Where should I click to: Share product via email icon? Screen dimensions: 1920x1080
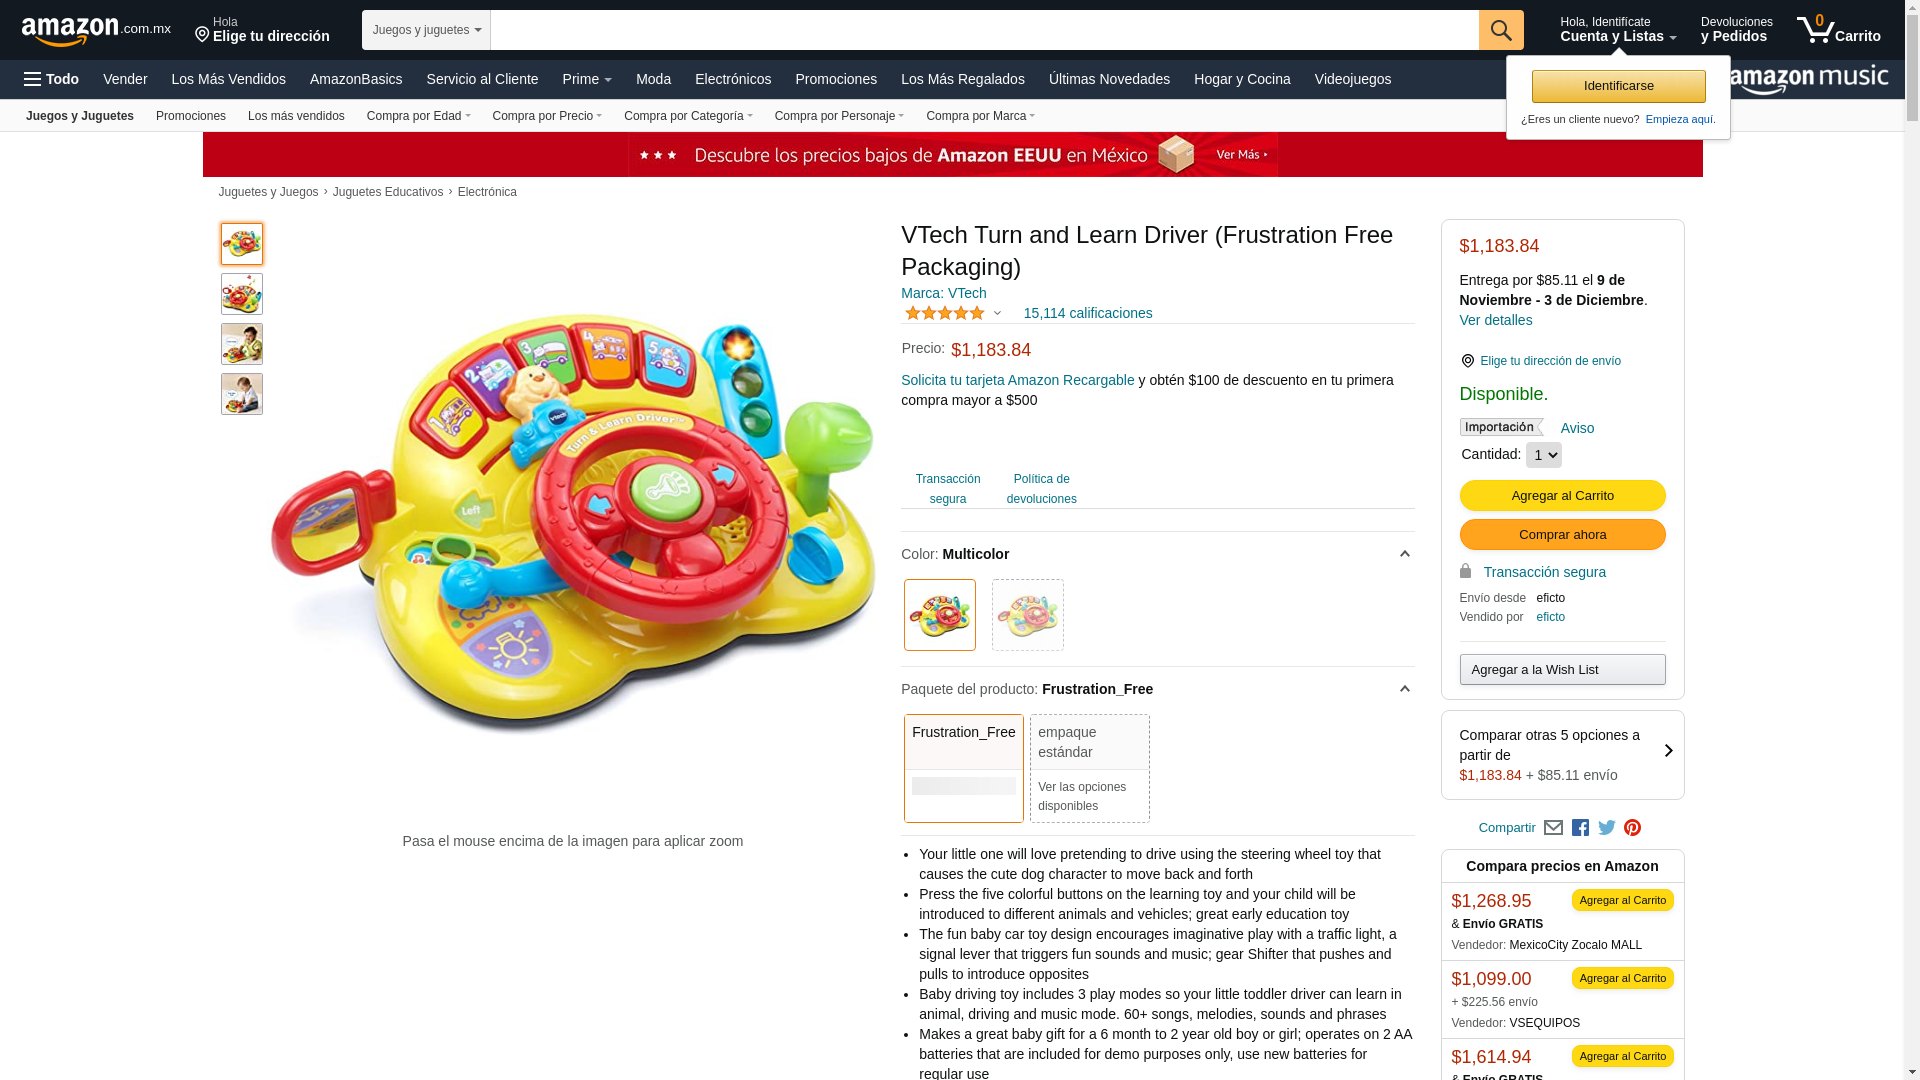pos(1553,828)
